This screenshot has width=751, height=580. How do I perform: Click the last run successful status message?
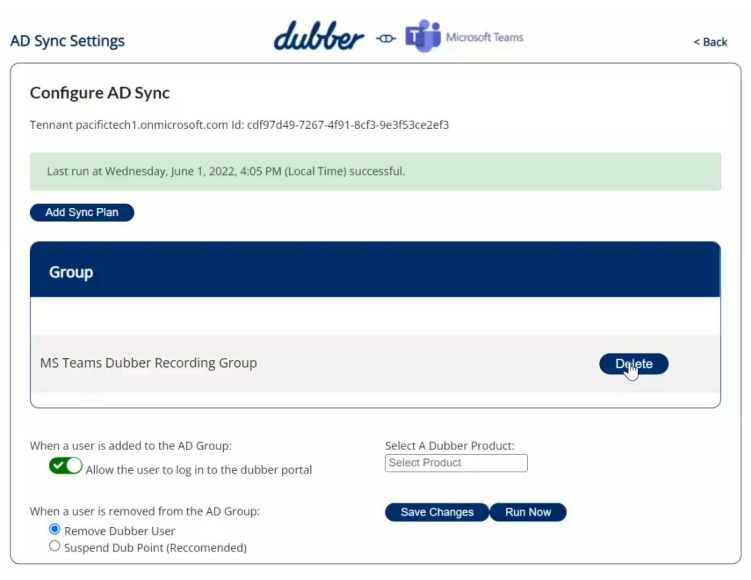tap(375, 171)
